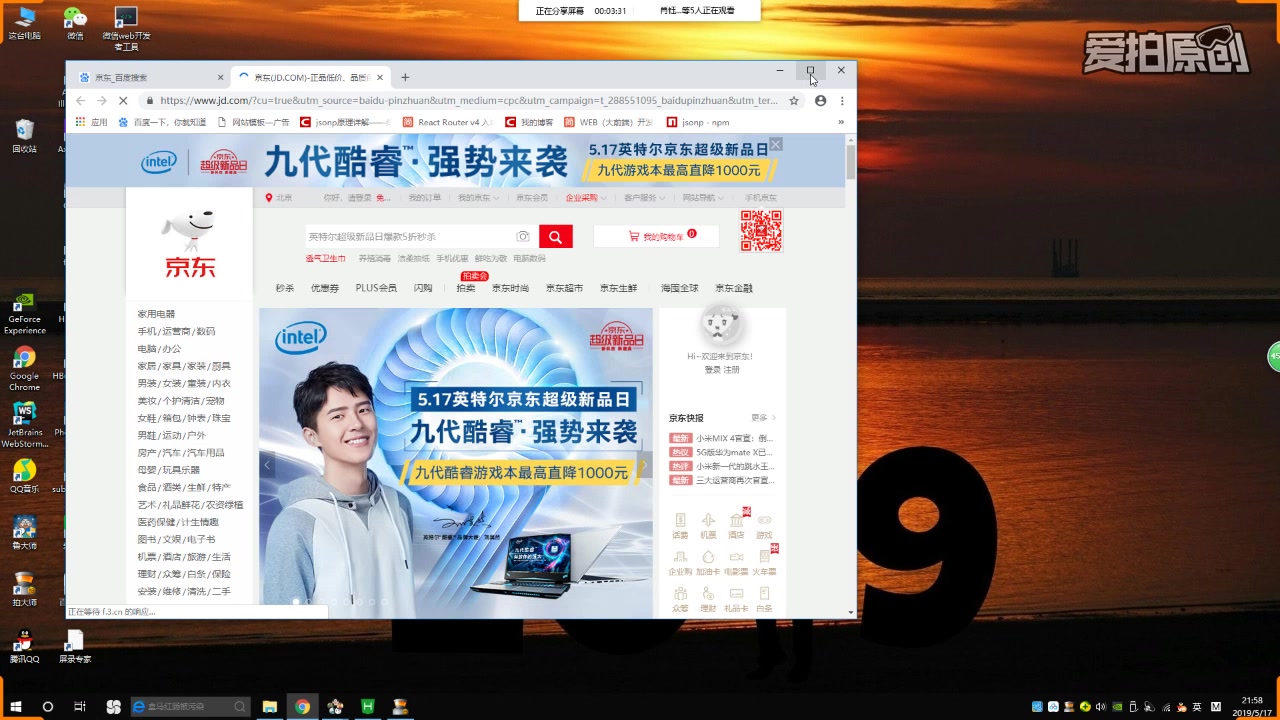Open the 话费 phone top-up service icon
This screenshot has height=720, width=1280.
click(680, 526)
